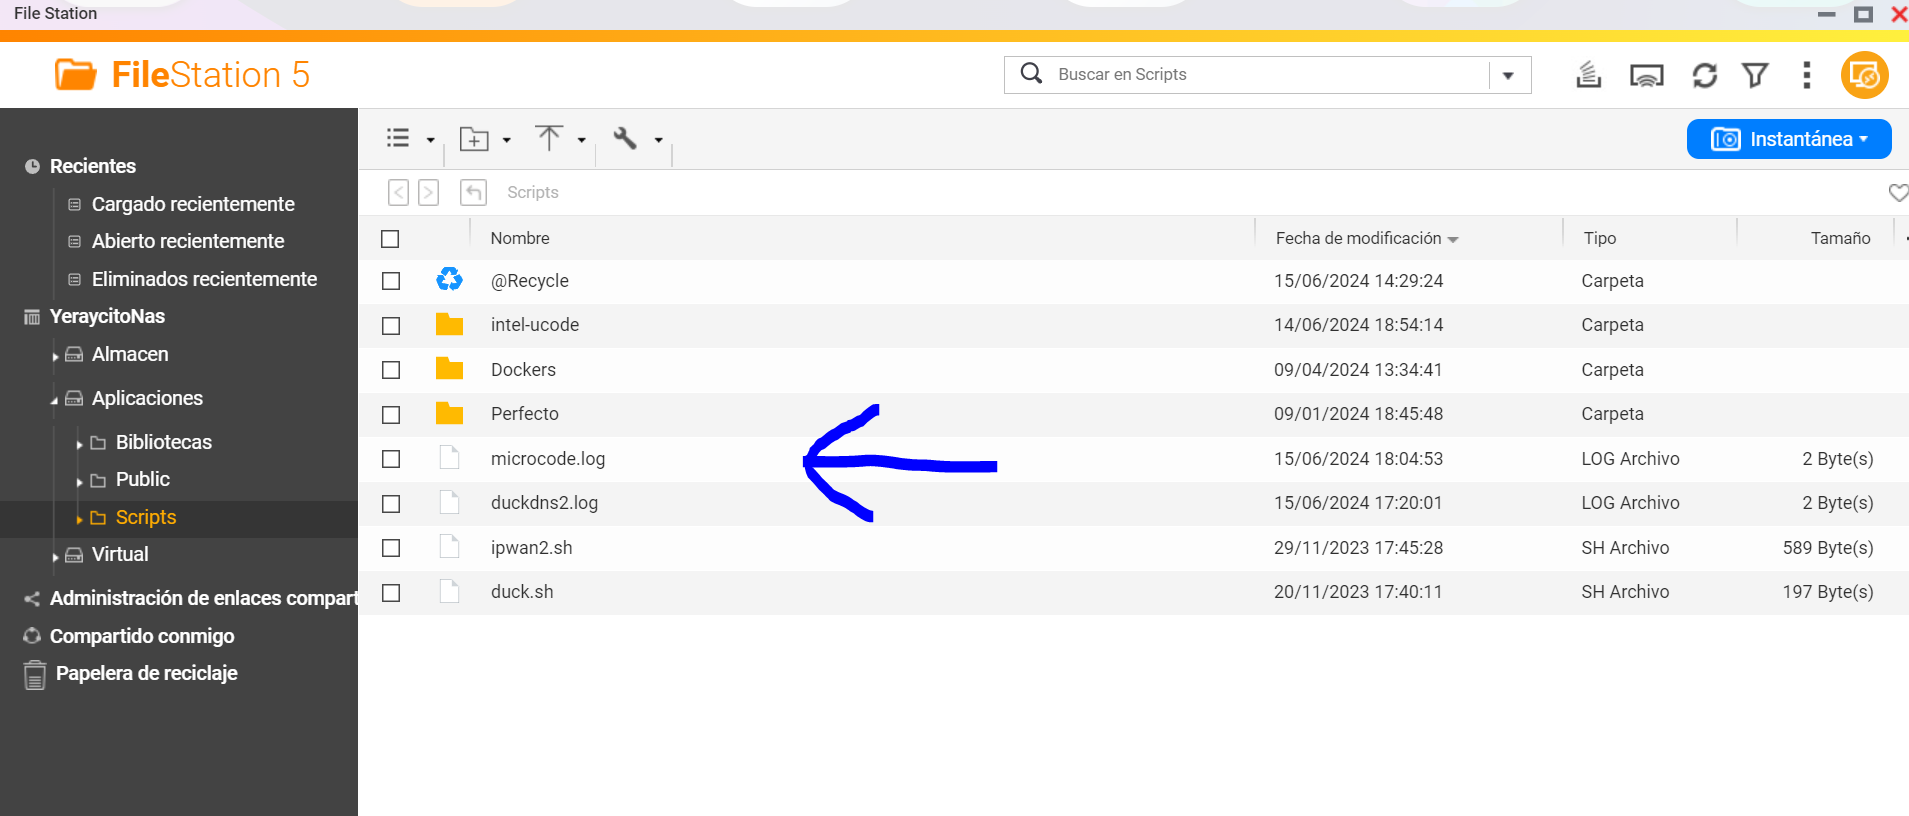Image resolution: width=1909 pixels, height=816 pixels.
Task: Click the remote mount stack icon
Action: pyautogui.click(x=1589, y=76)
